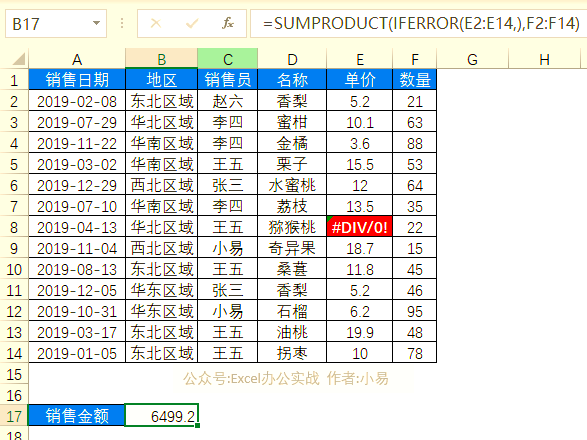Select row 17 header

point(14,415)
